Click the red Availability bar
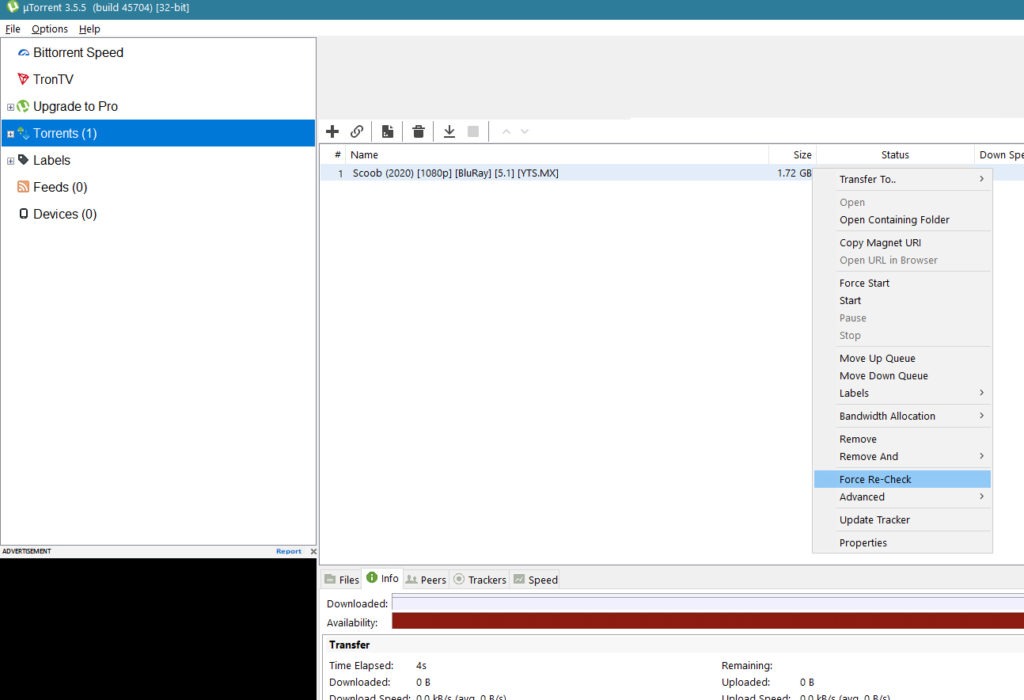The height and width of the screenshot is (700, 1024). 700,620
